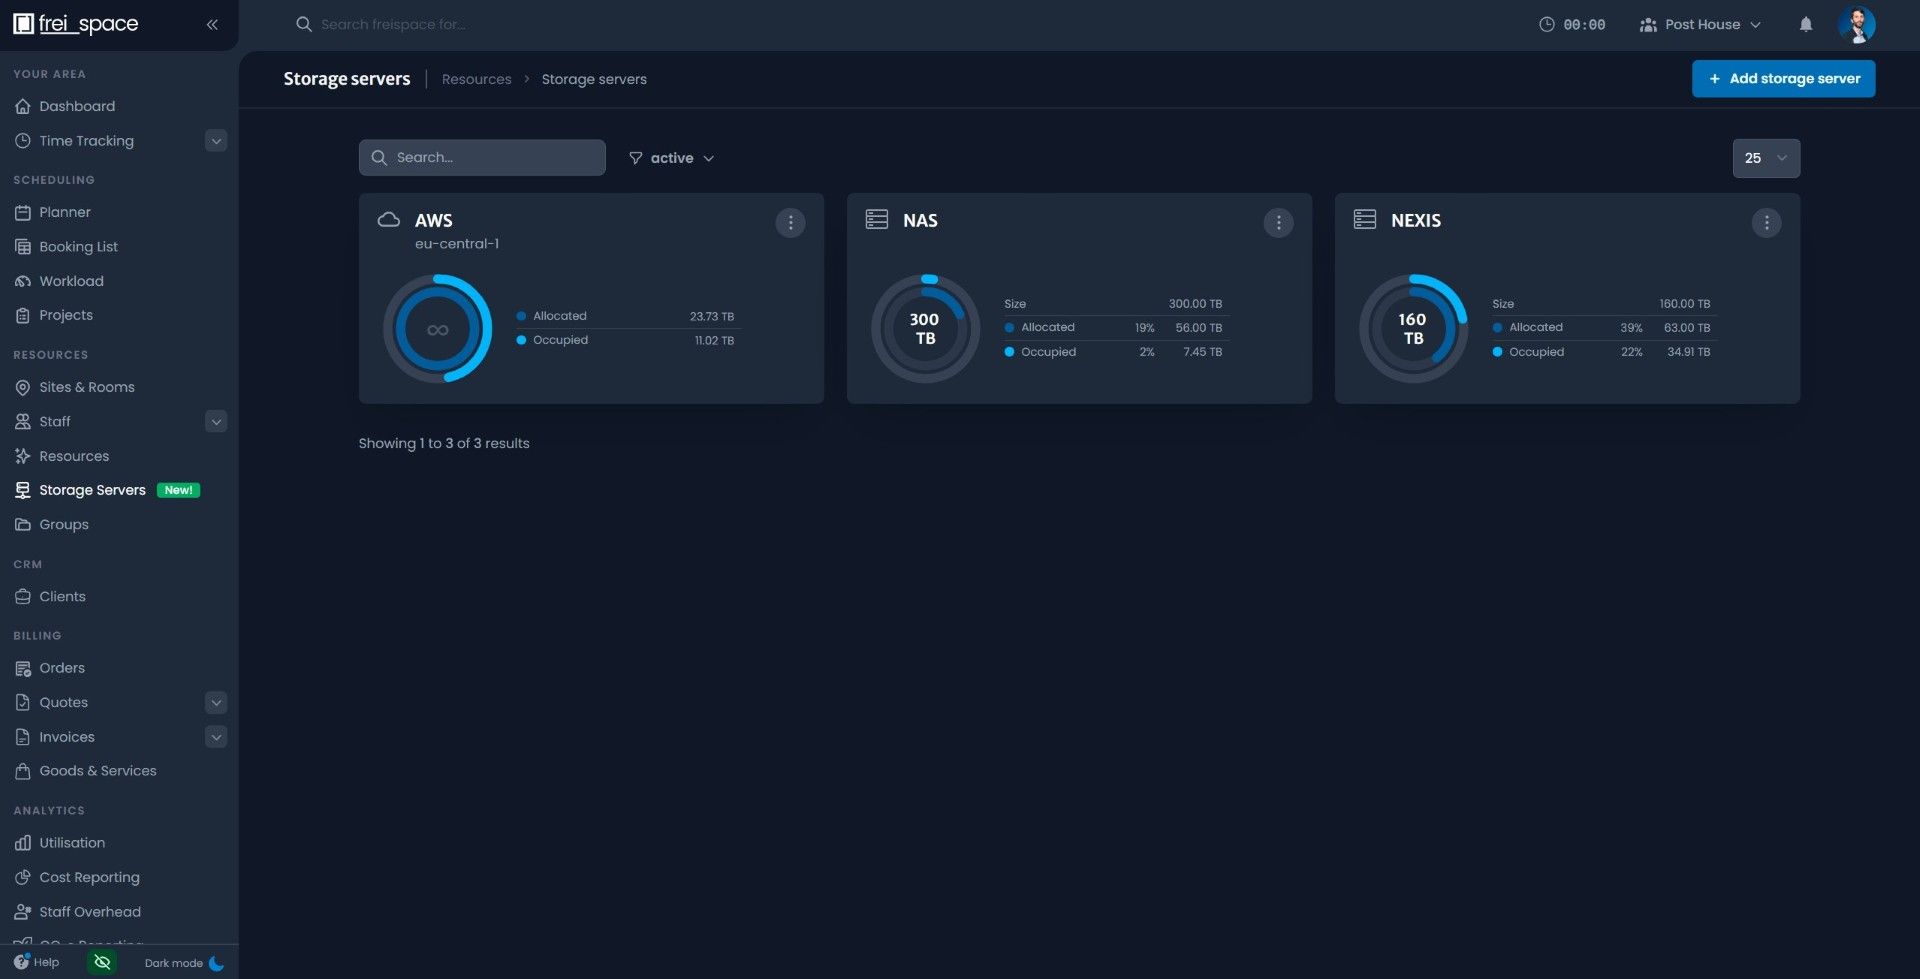Collapse the sidebar with the double chevron

tap(211, 24)
